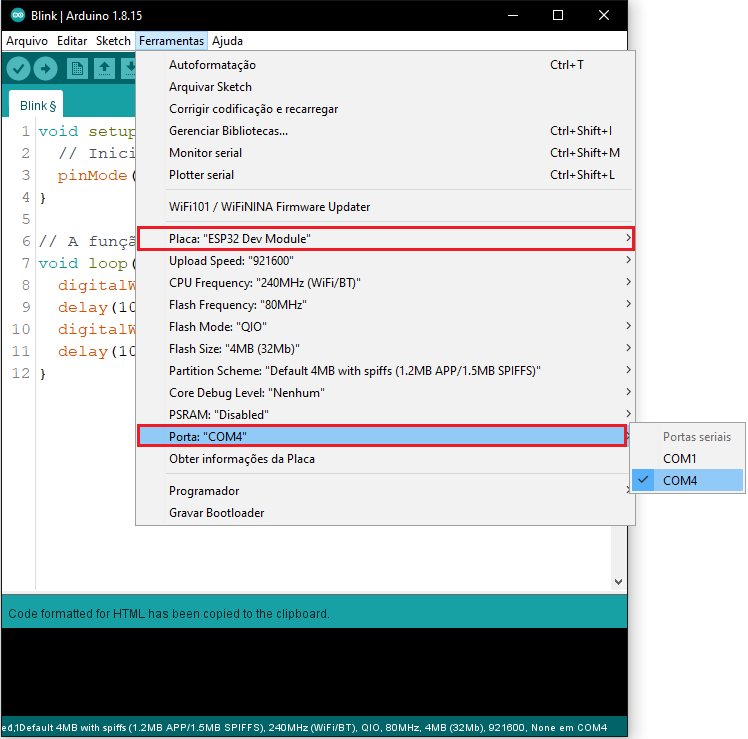
Task: Select the Blink sketch tab
Action: coord(37,105)
